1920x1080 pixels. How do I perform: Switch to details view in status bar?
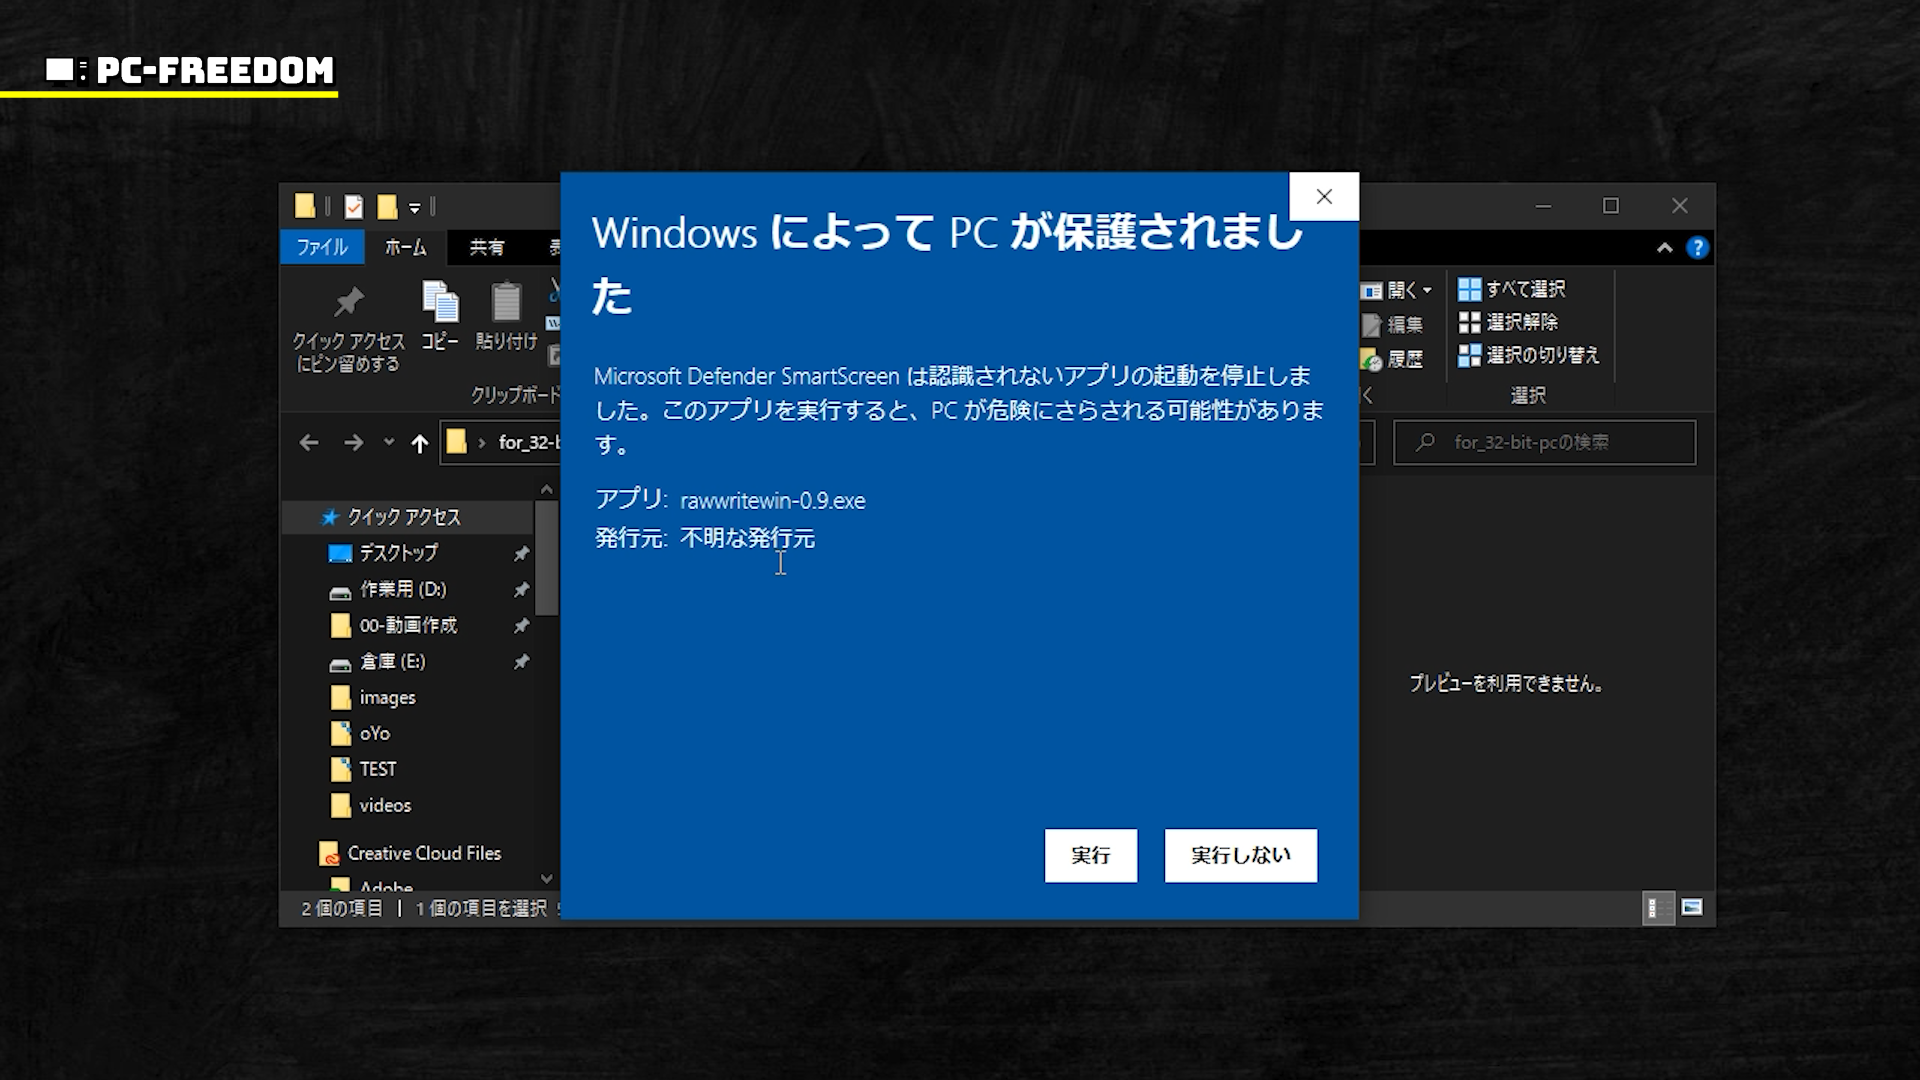(x=1657, y=908)
